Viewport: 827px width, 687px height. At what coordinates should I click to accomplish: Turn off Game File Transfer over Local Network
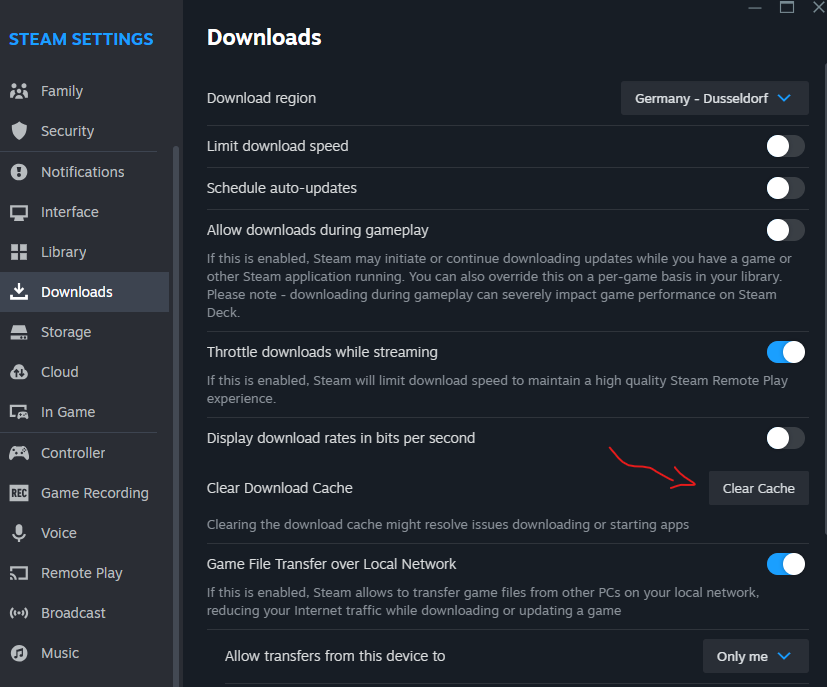[x=785, y=564]
